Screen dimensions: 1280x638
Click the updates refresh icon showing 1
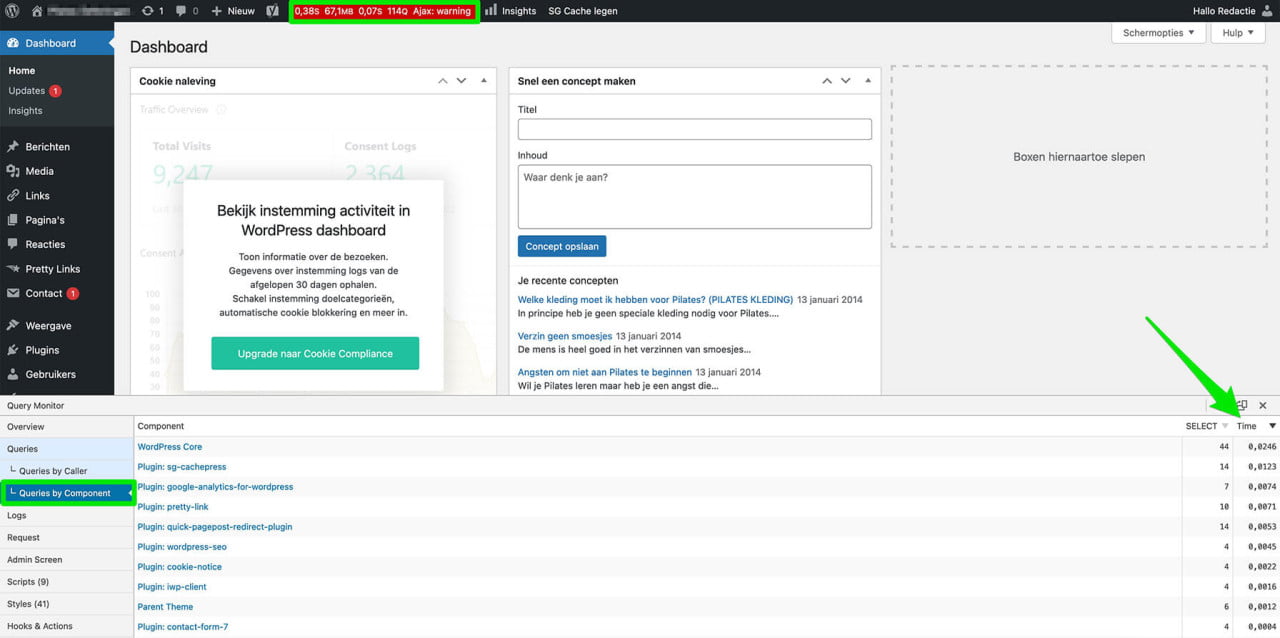[148, 11]
